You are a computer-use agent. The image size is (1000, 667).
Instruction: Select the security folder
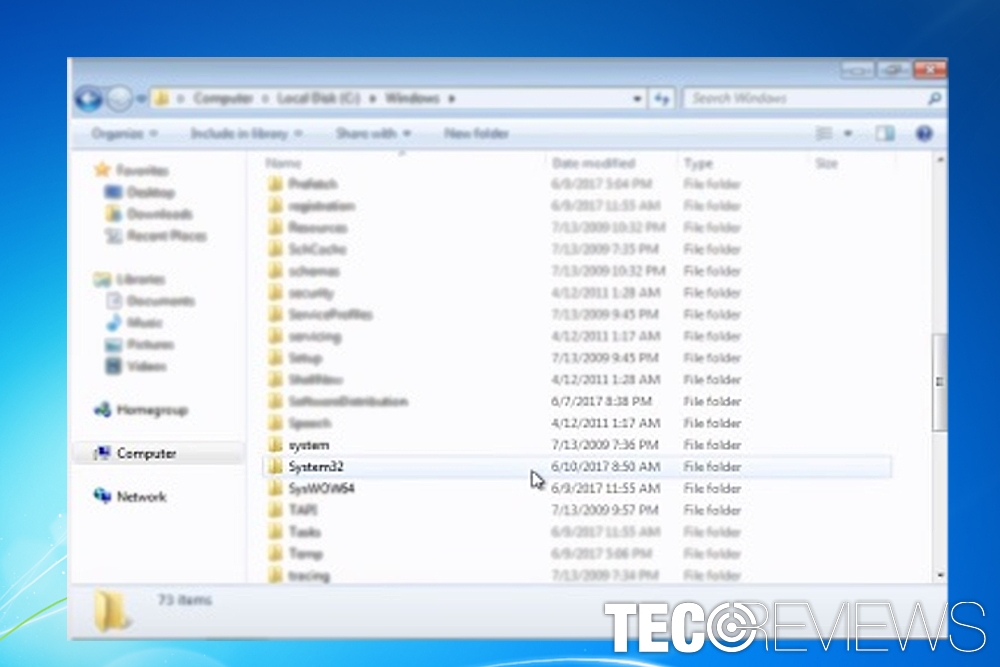pos(311,293)
